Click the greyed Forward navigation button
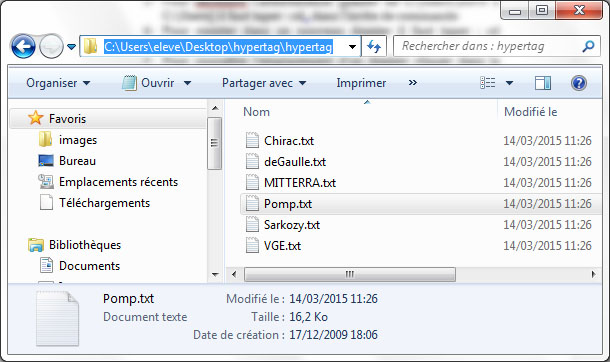610x362 pixels. coord(51,47)
